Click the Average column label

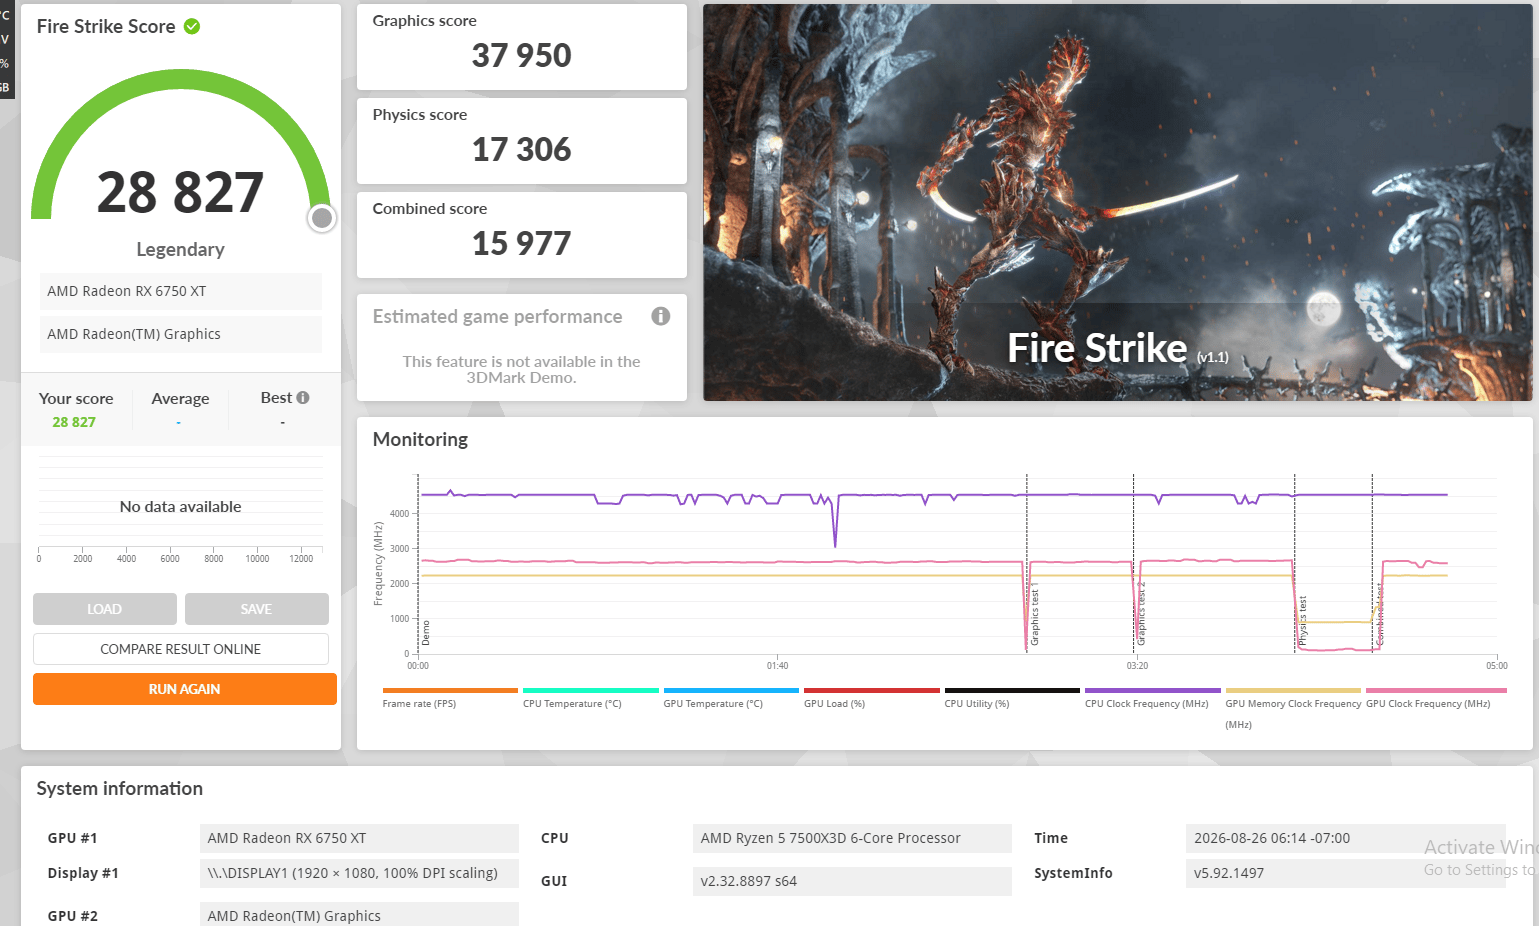(x=180, y=398)
